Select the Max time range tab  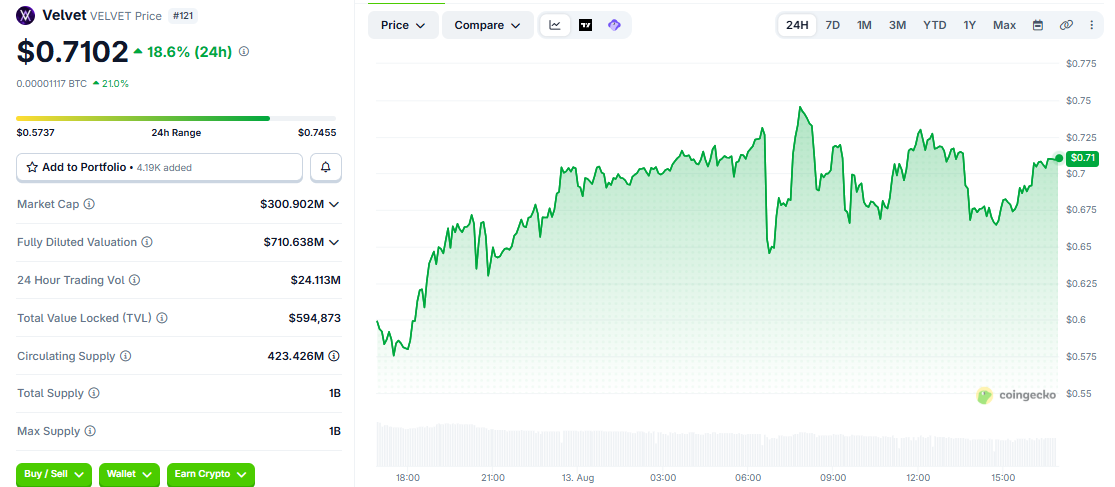coord(1004,25)
